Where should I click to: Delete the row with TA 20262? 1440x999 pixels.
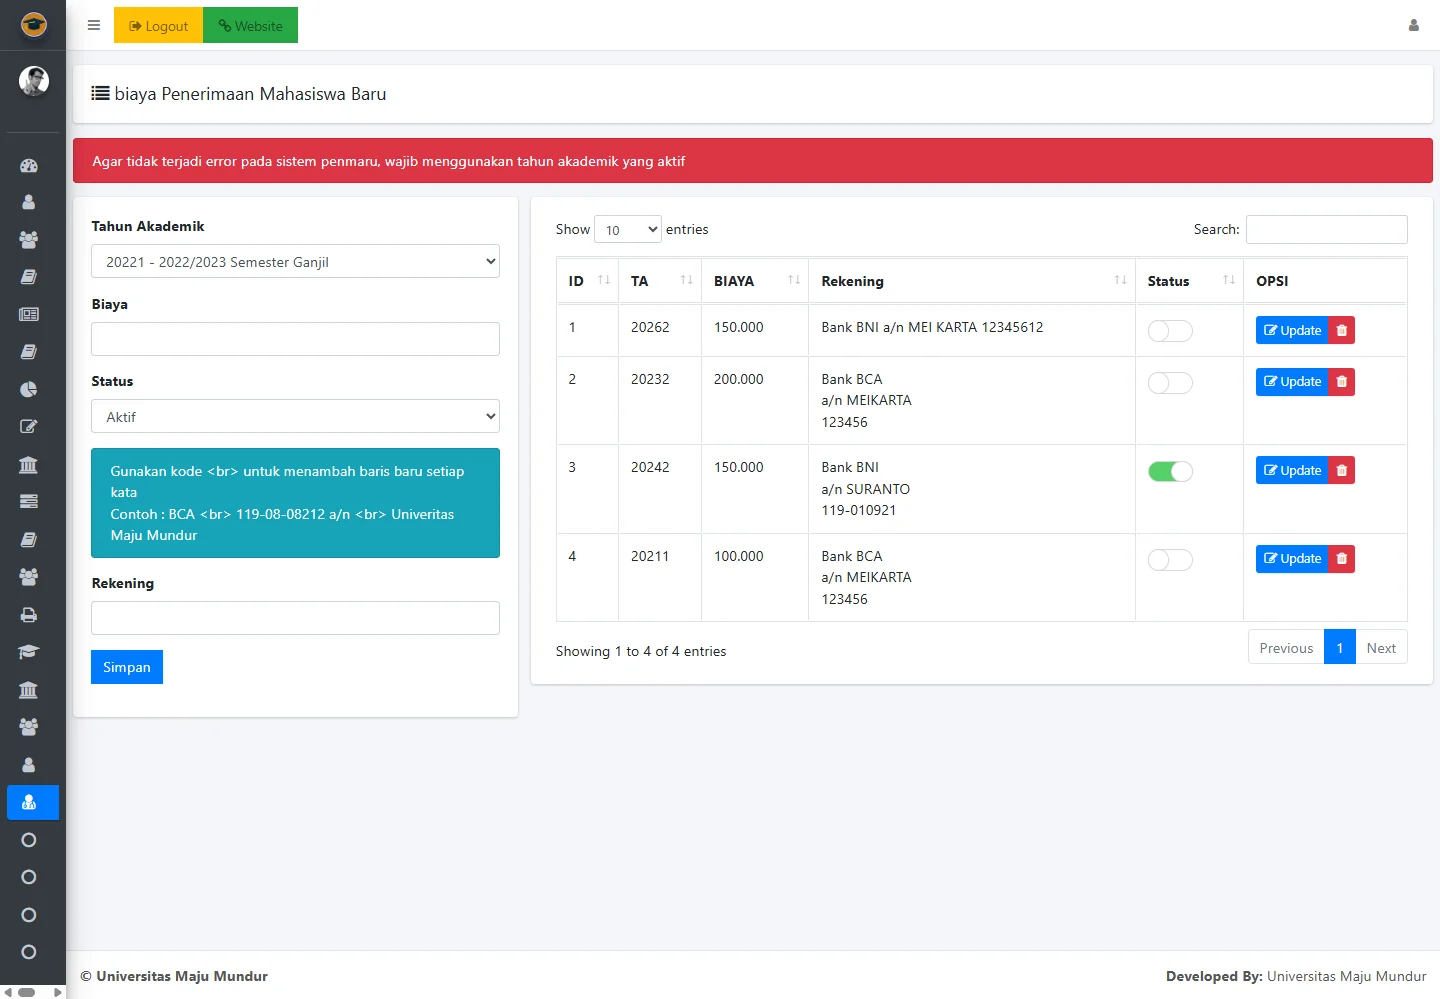pyautogui.click(x=1341, y=331)
